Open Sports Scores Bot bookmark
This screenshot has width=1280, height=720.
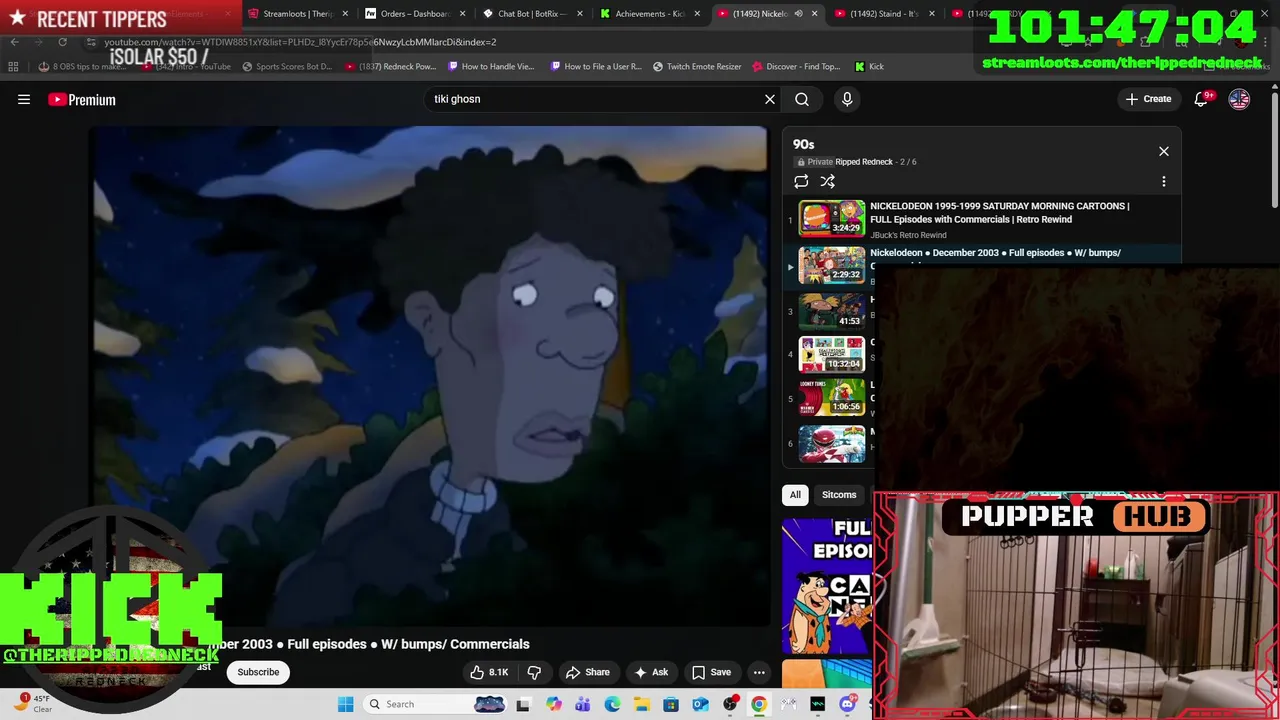(286, 66)
